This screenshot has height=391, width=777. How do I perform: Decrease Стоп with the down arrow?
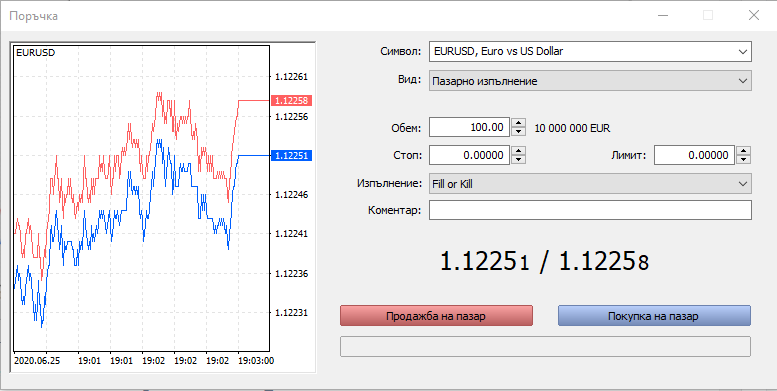pos(518,160)
